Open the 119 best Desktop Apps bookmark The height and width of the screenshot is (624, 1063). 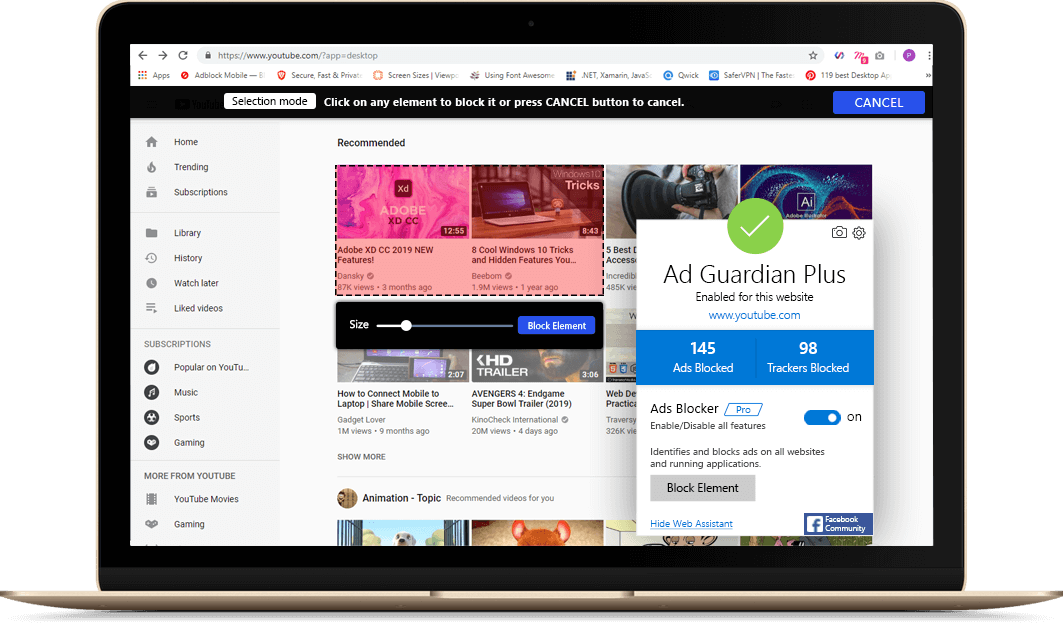pyautogui.click(x=848, y=75)
